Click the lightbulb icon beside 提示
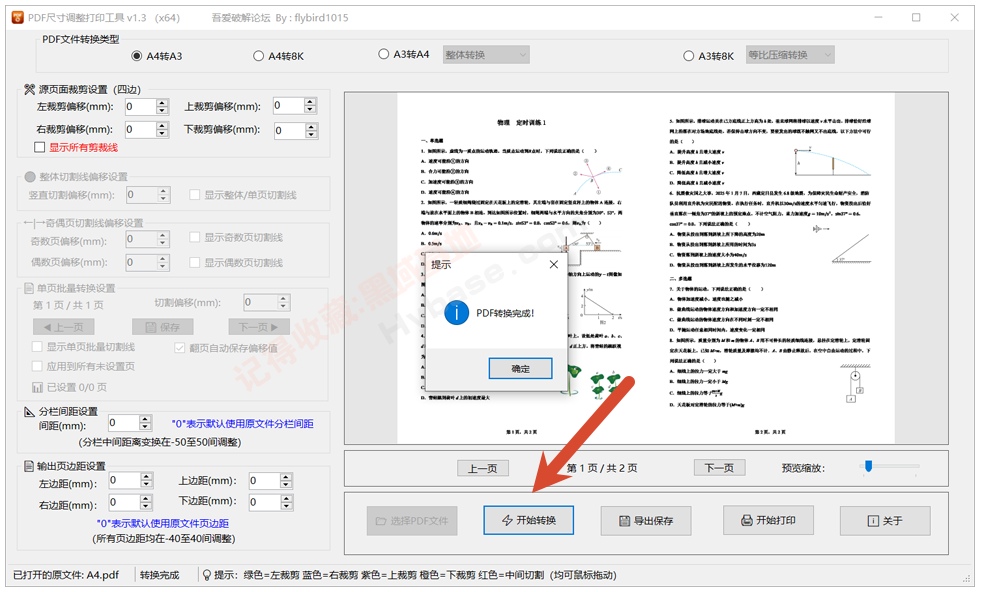 click(x=206, y=574)
